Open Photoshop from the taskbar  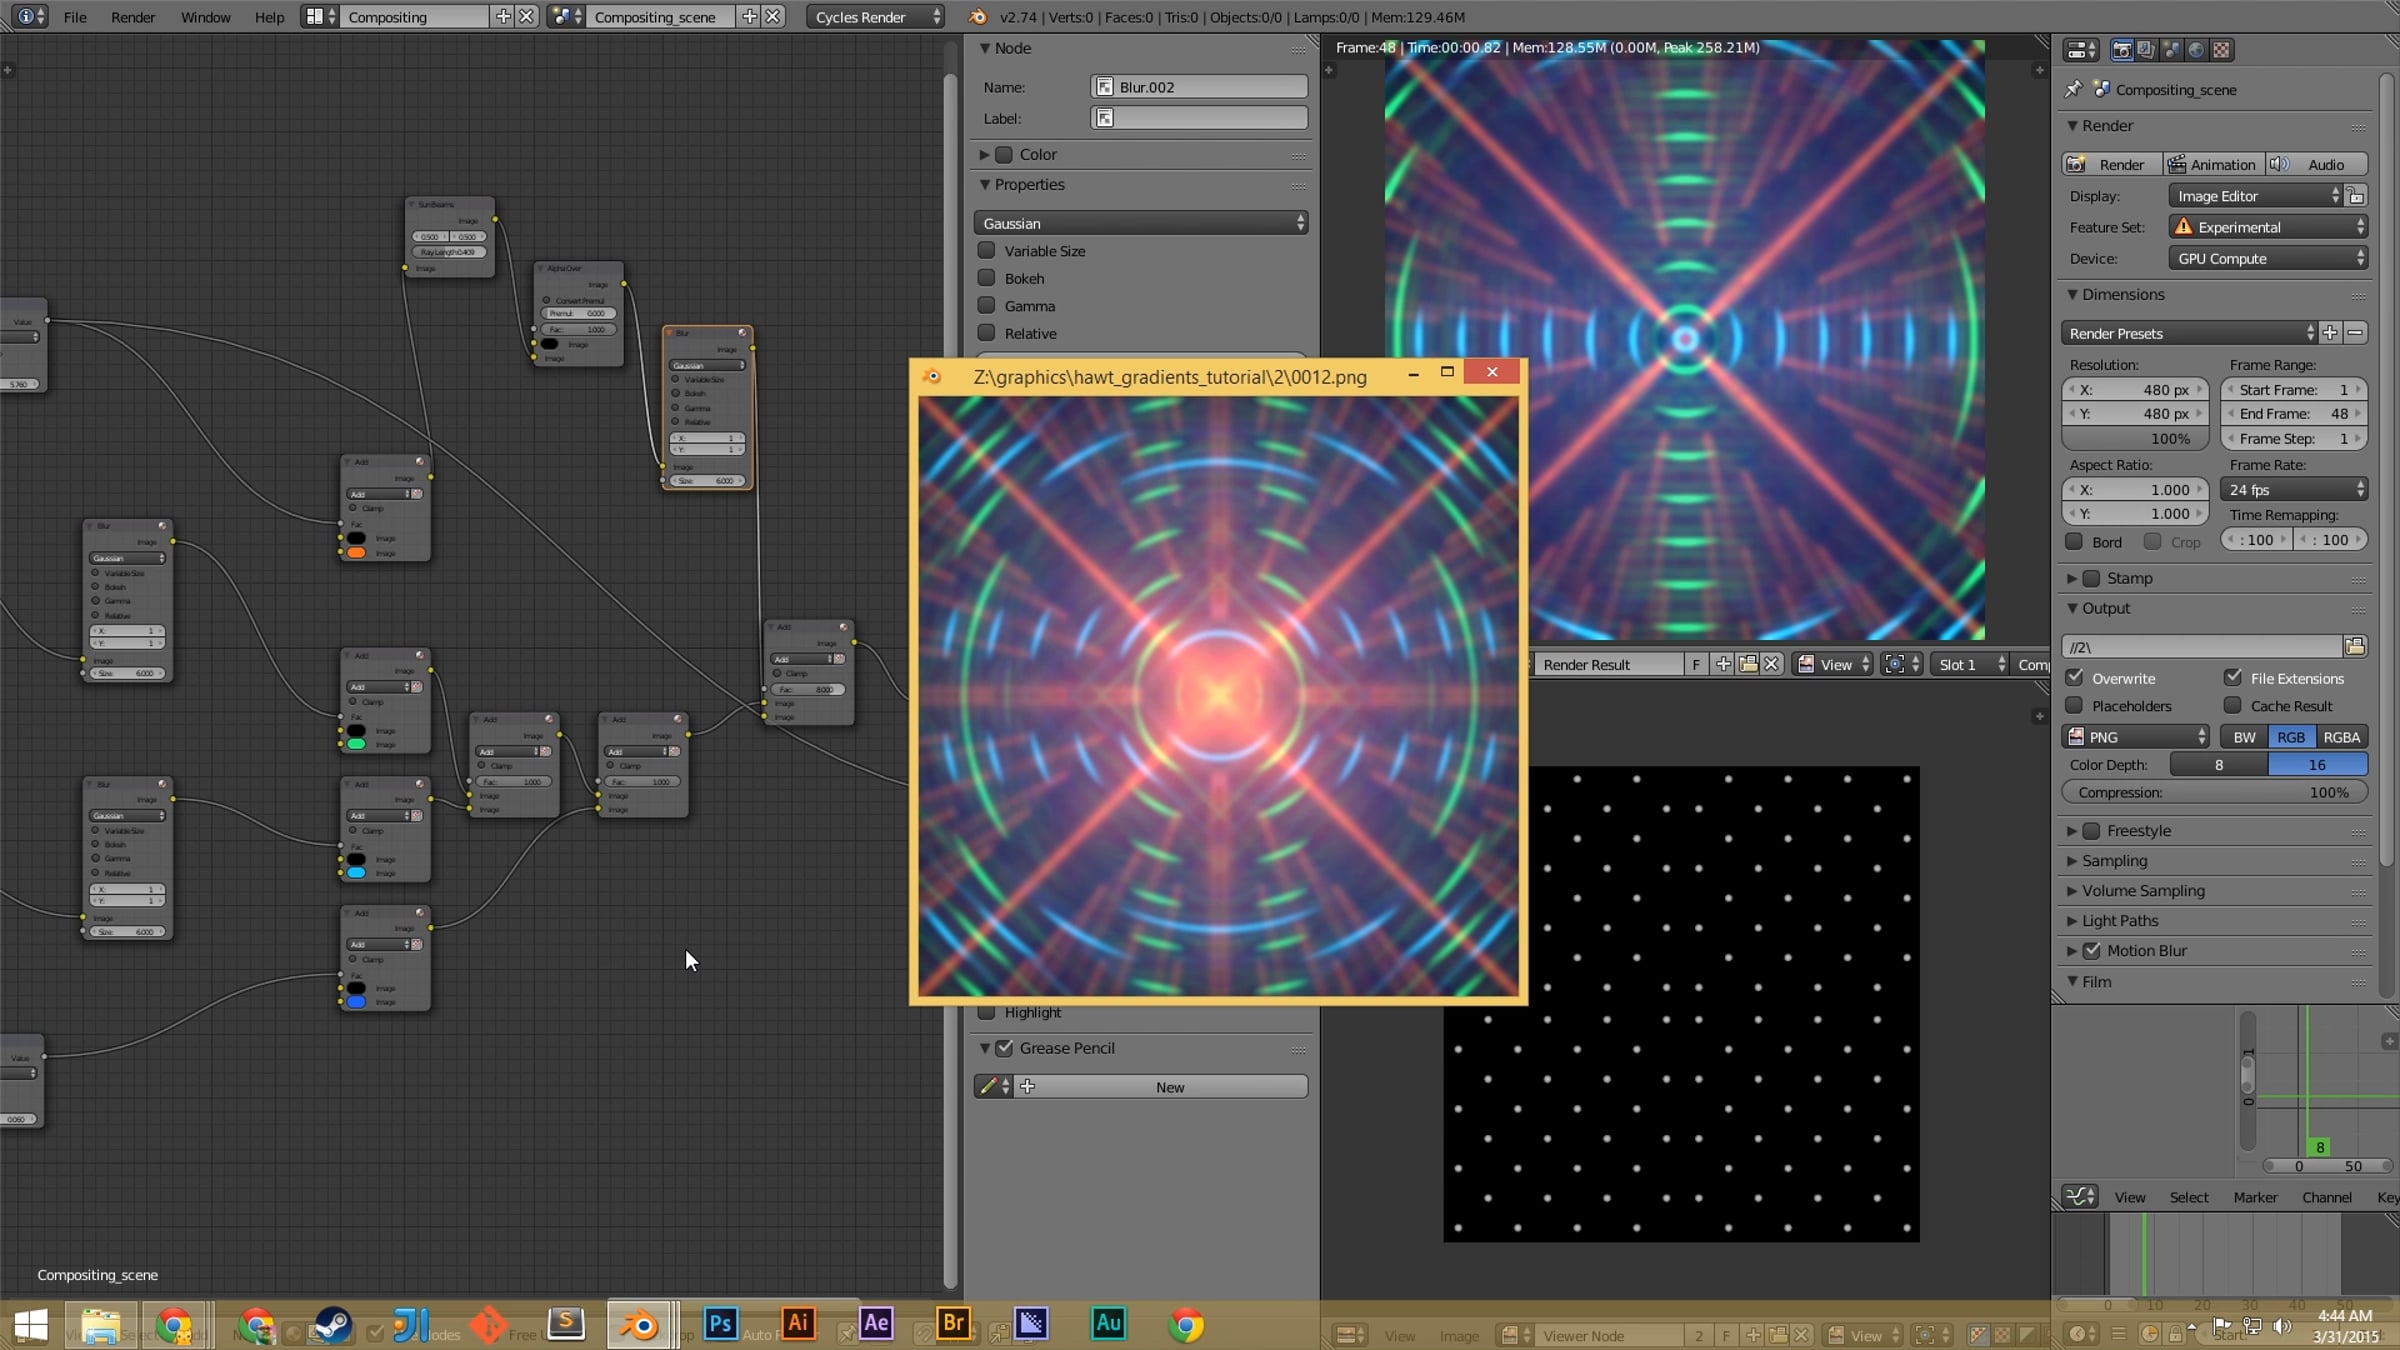[720, 1324]
